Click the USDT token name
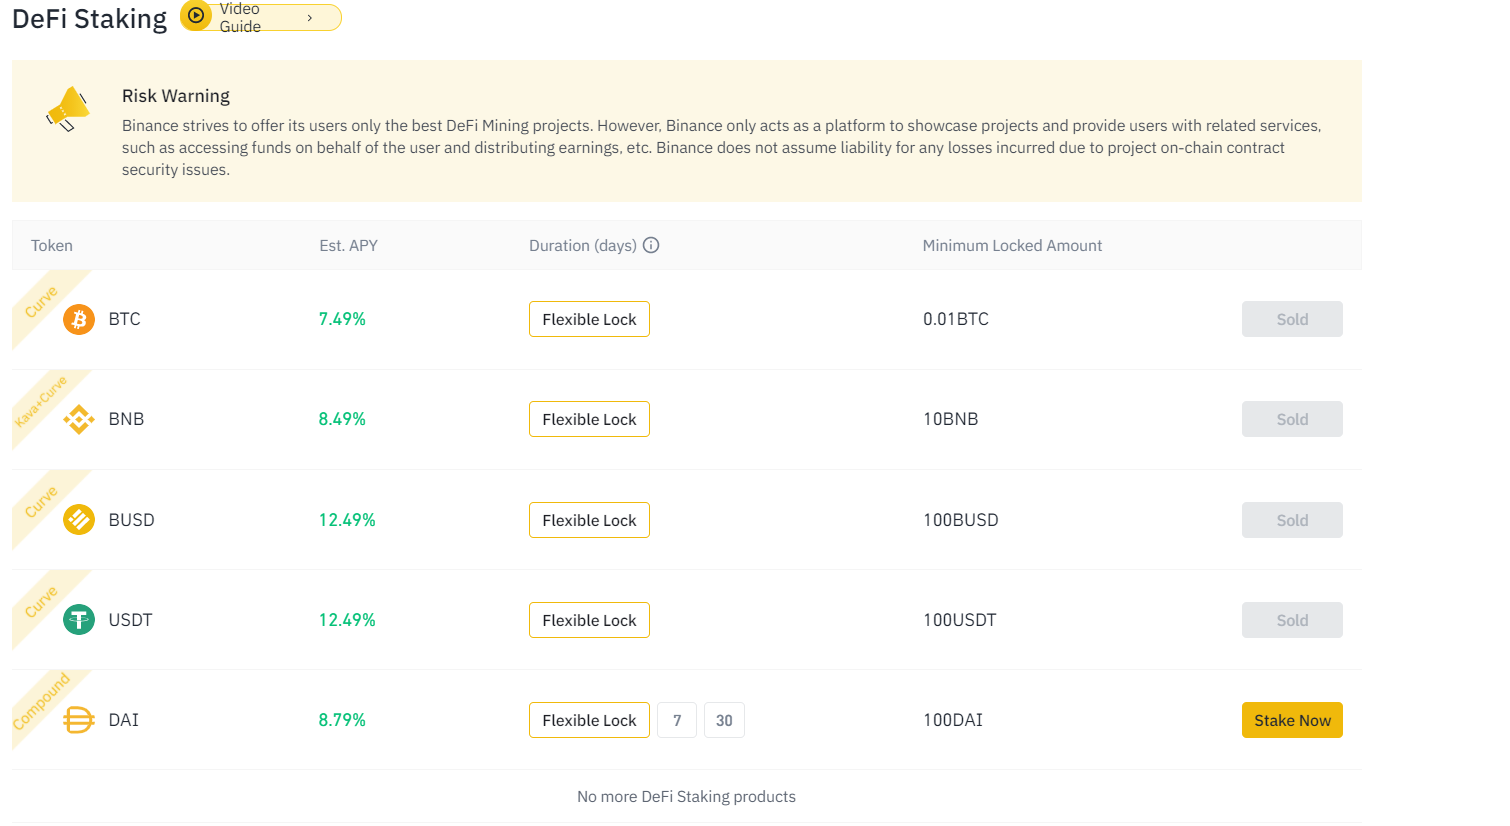 point(130,620)
